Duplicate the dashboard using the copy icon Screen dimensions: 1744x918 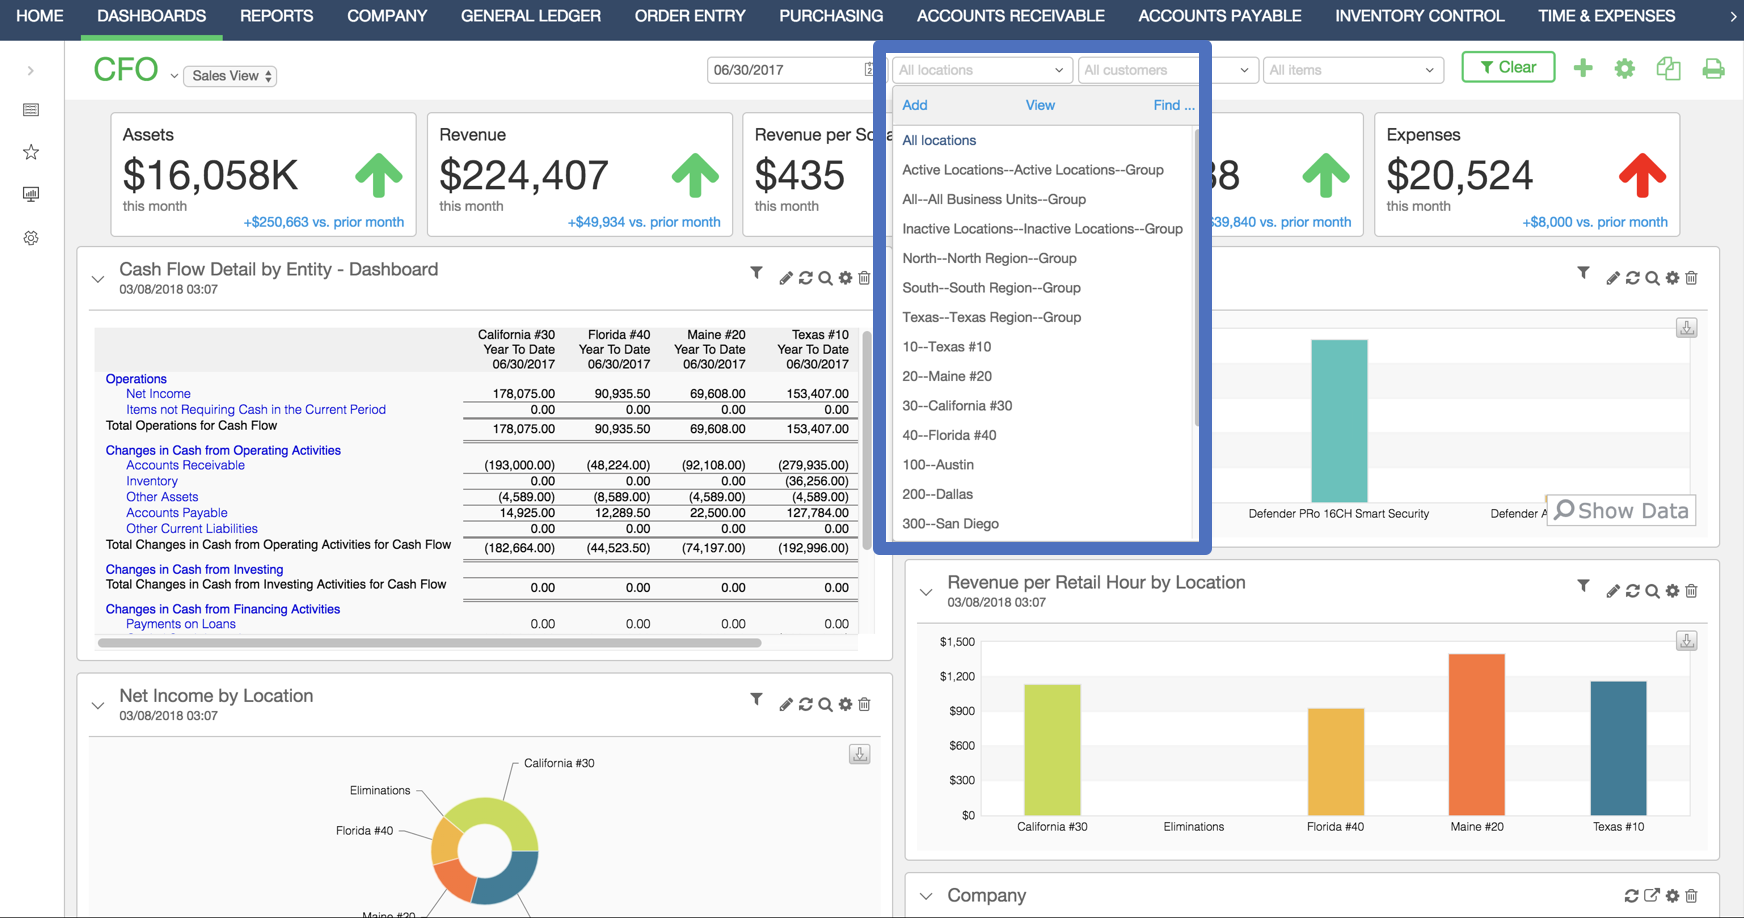coord(1668,68)
